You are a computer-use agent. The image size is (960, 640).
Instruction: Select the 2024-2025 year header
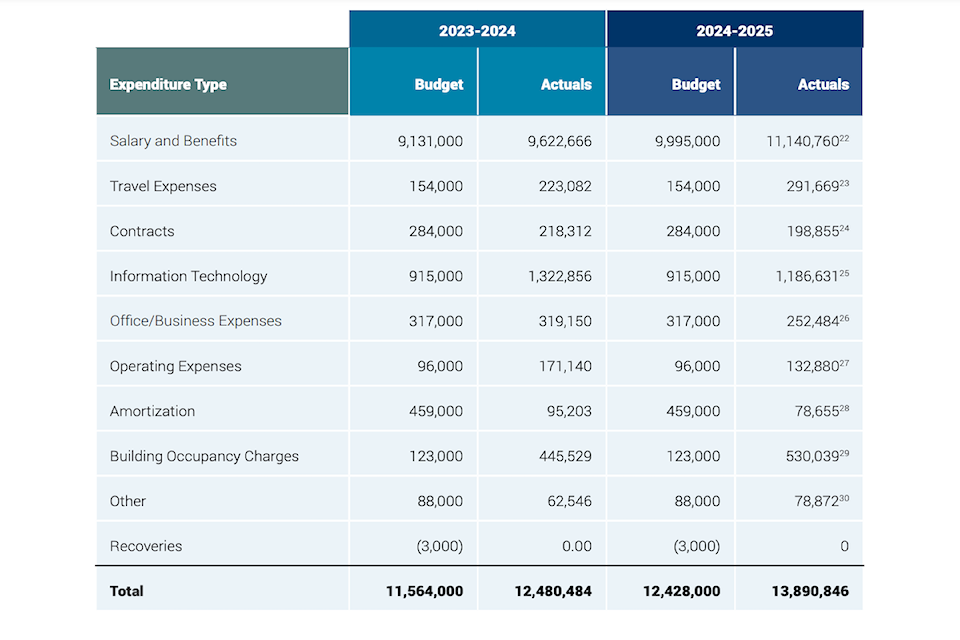tap(734, 30)
